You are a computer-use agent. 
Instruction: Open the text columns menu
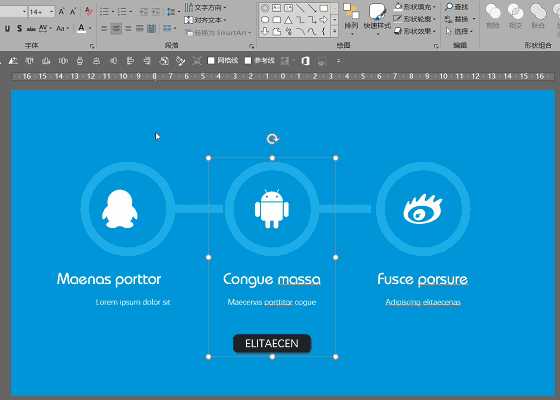click(x=169, y=28)
